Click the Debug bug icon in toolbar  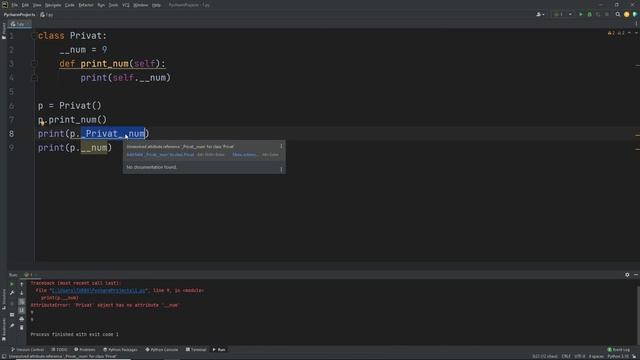pos(589,14)
